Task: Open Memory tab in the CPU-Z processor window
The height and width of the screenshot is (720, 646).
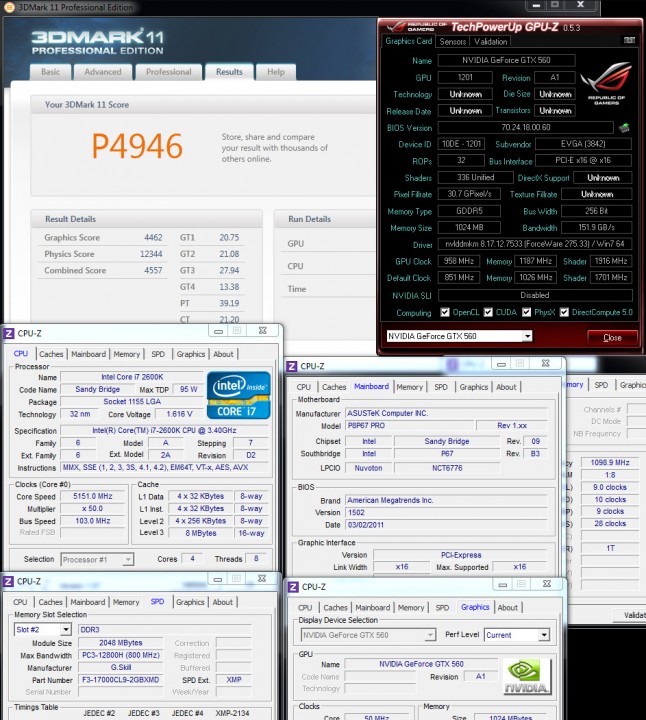Action: tap(127, 354)
